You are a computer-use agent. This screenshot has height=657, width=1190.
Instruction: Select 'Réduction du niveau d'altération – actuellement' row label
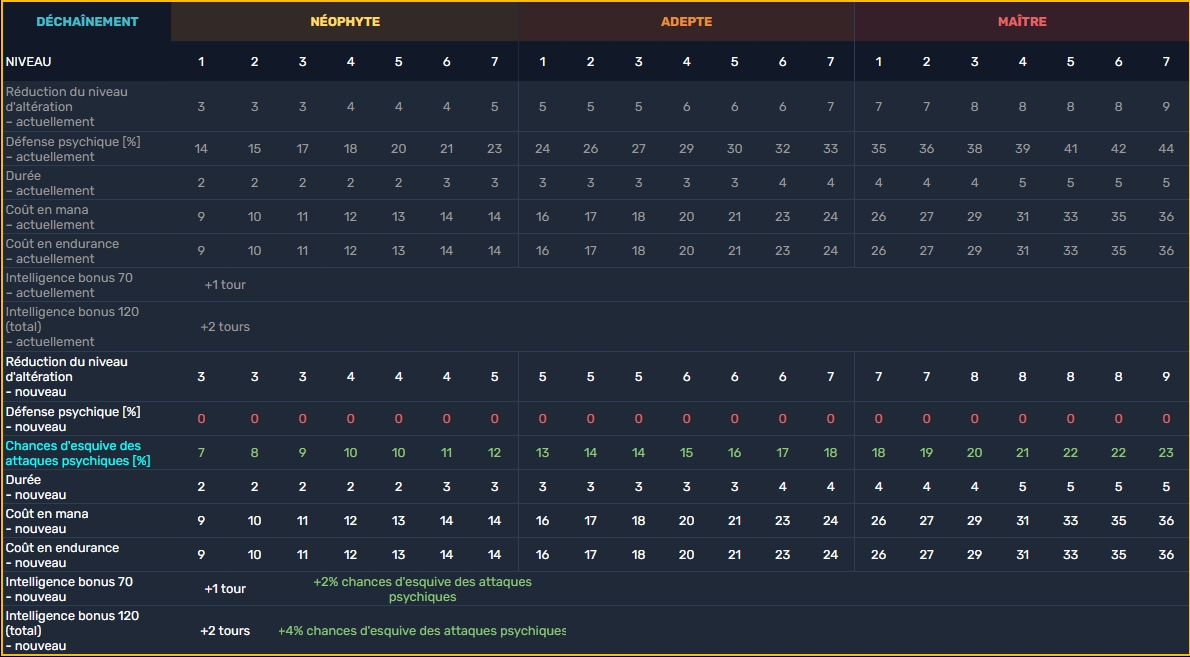[x=67, y=107]
